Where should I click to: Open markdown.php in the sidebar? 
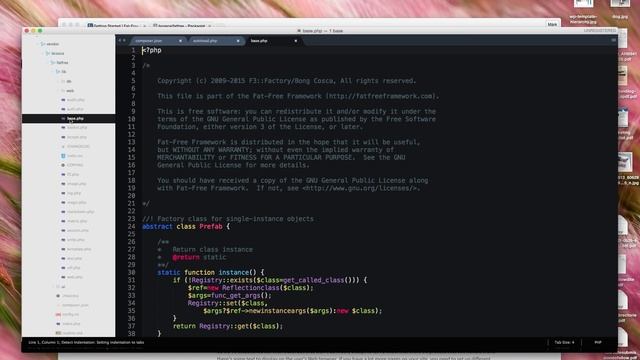pos(80,212)
